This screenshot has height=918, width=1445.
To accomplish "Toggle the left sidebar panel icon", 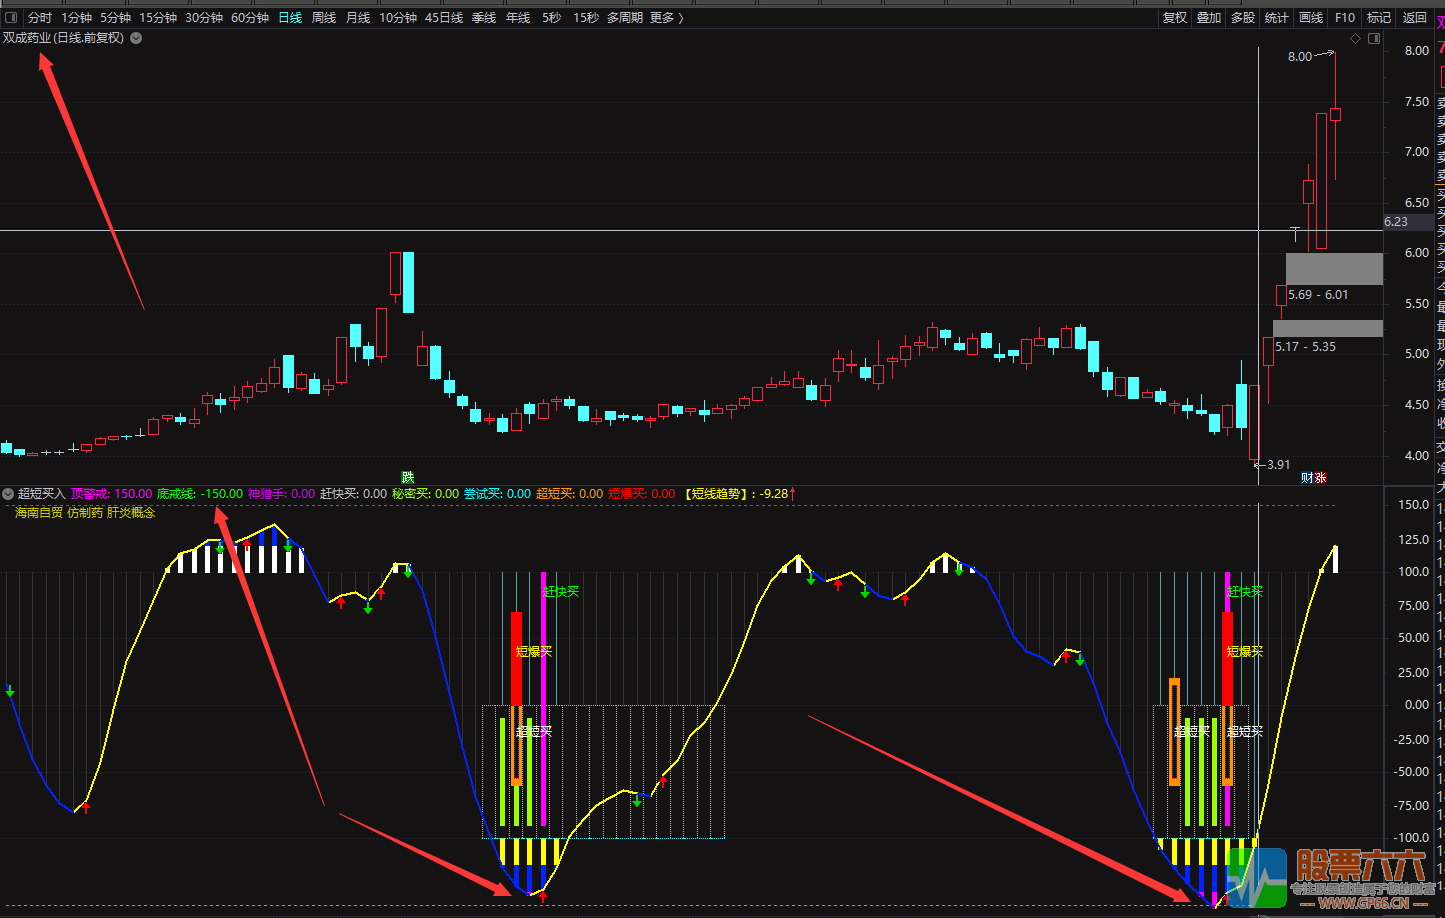I will tap(11, 17).
